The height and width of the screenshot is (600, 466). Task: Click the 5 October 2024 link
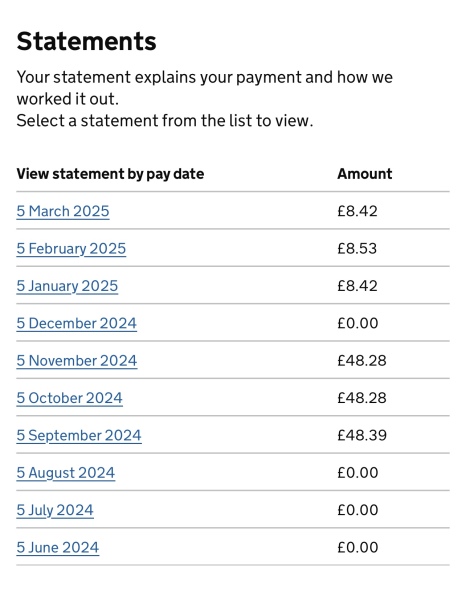[69, 398]
